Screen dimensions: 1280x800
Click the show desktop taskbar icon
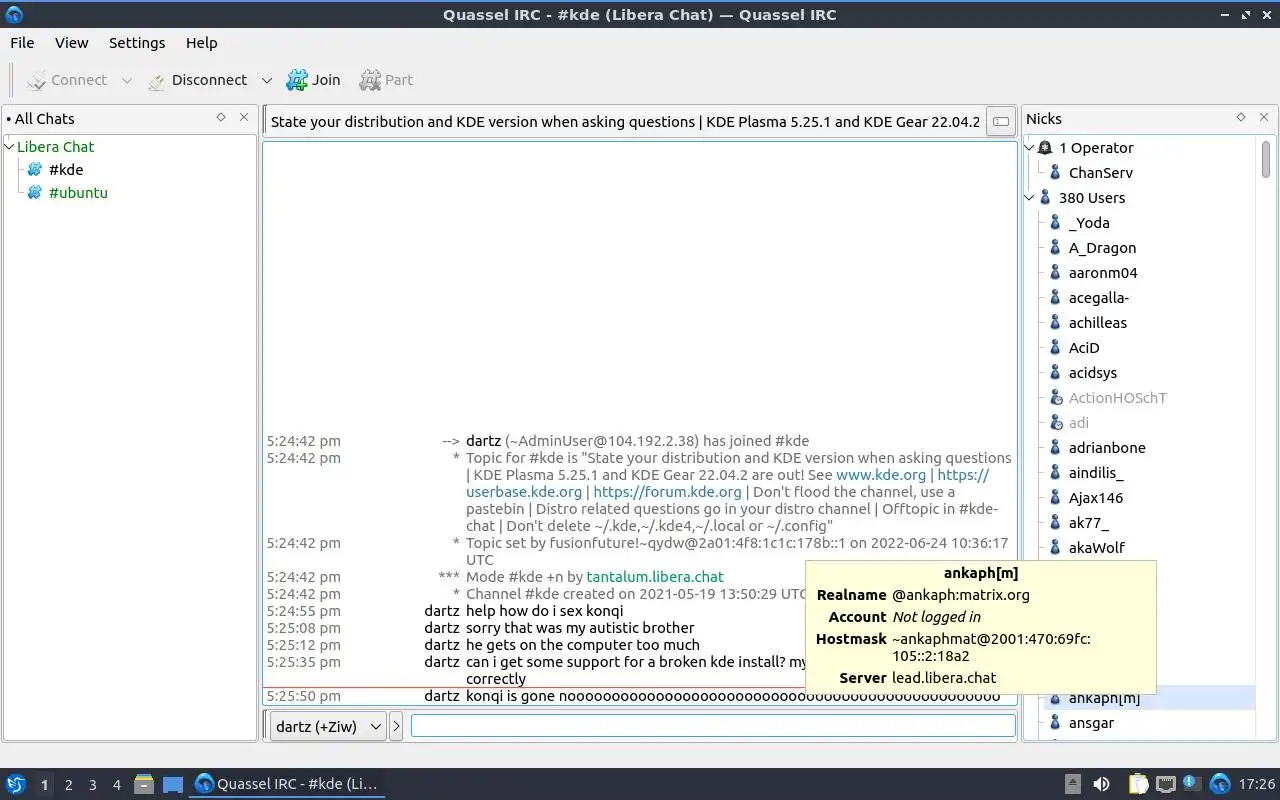click(x=173, y=785)
